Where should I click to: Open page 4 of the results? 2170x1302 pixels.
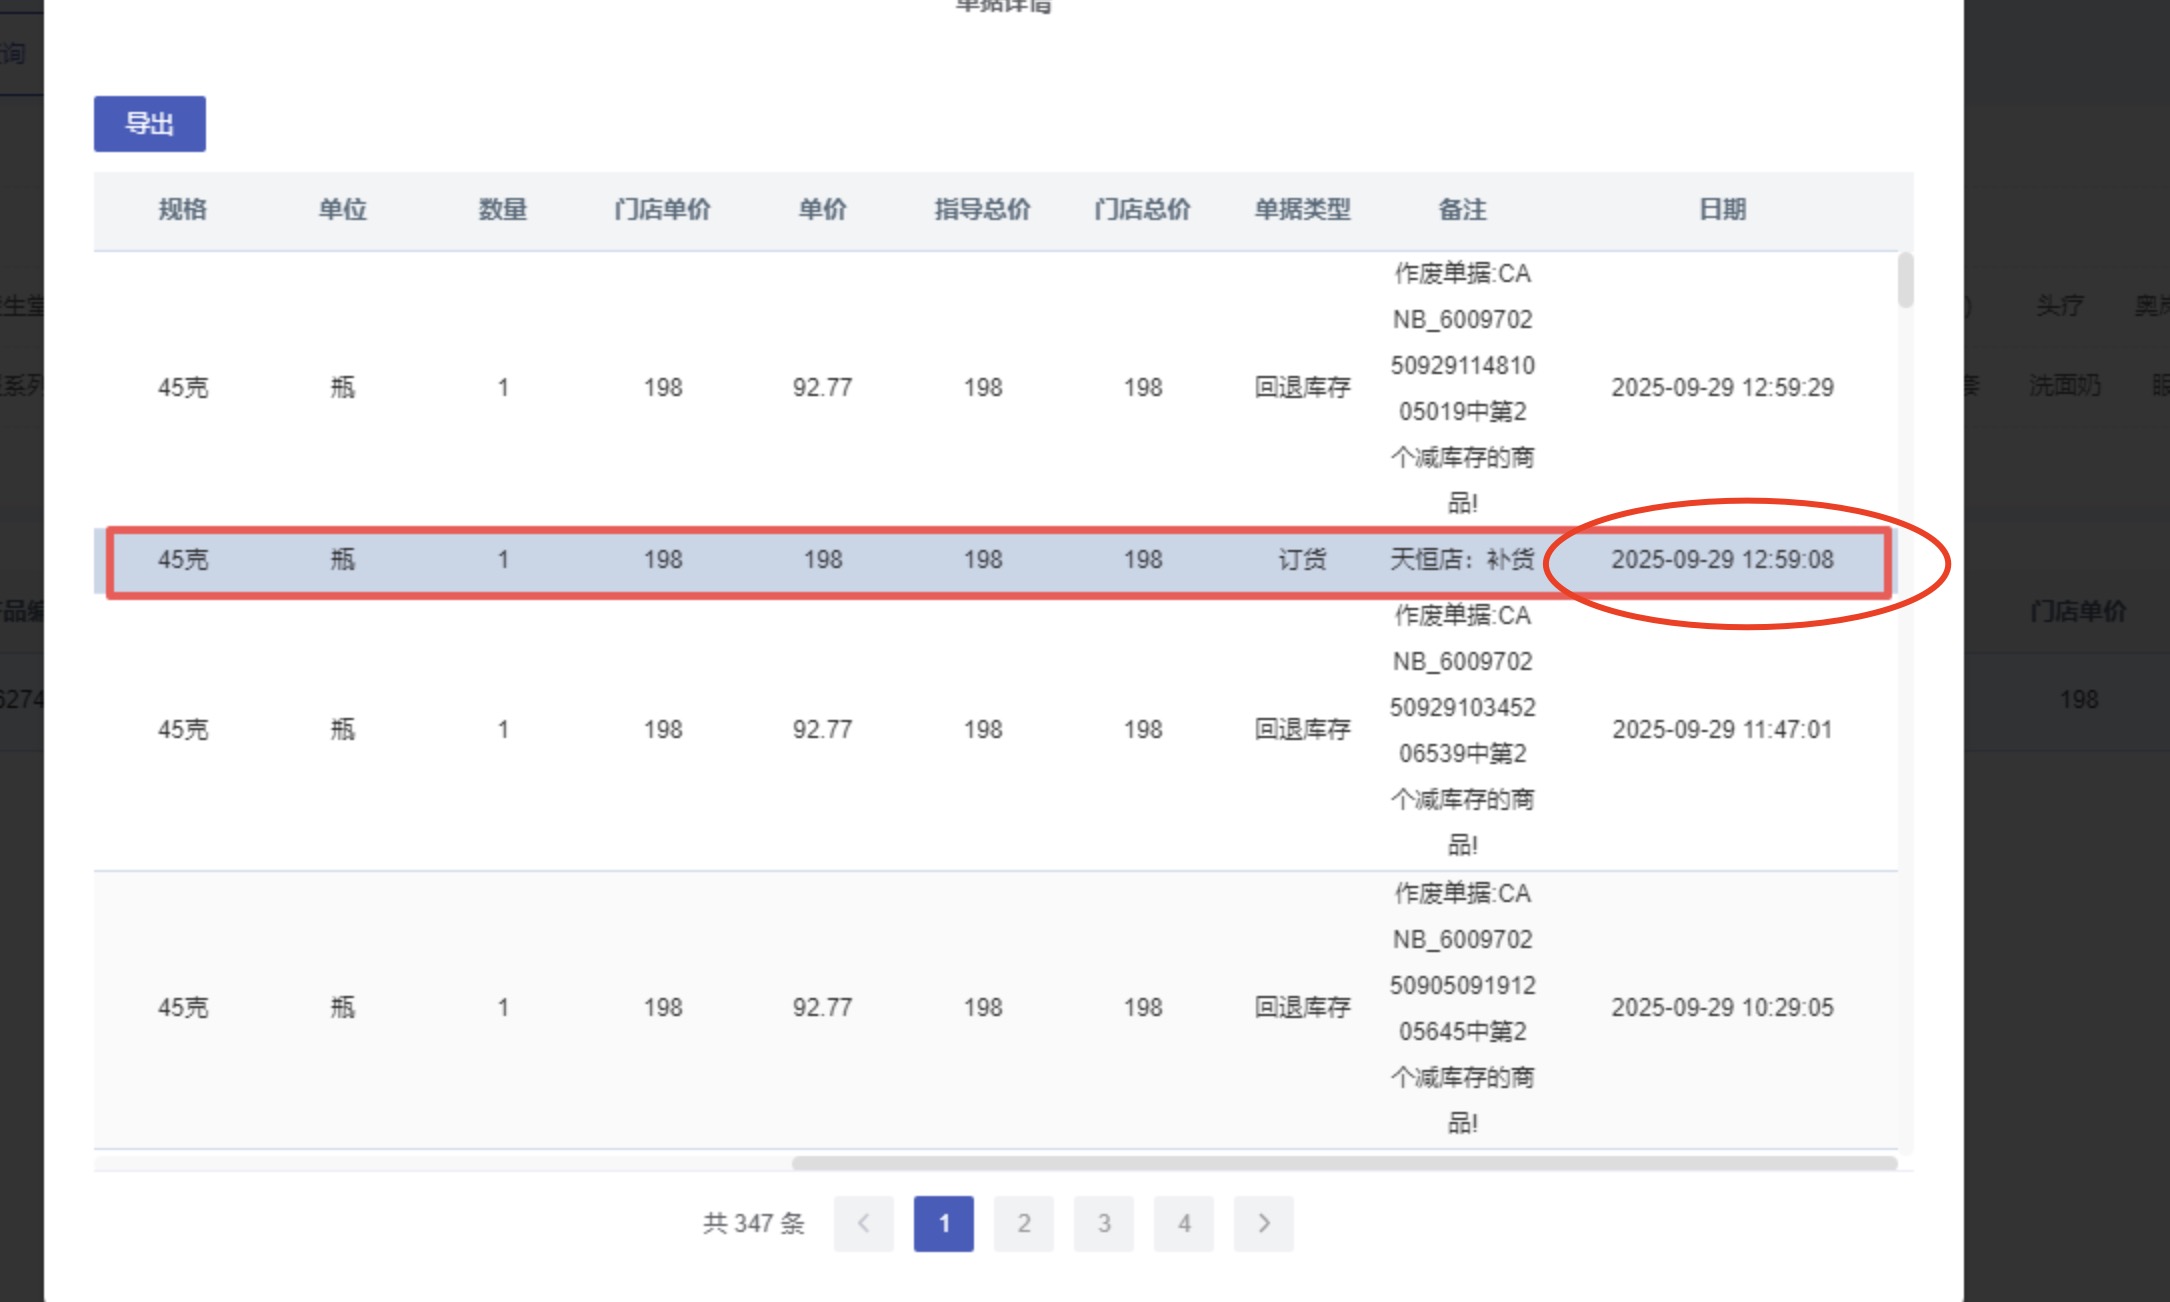pos(1184,1223)
